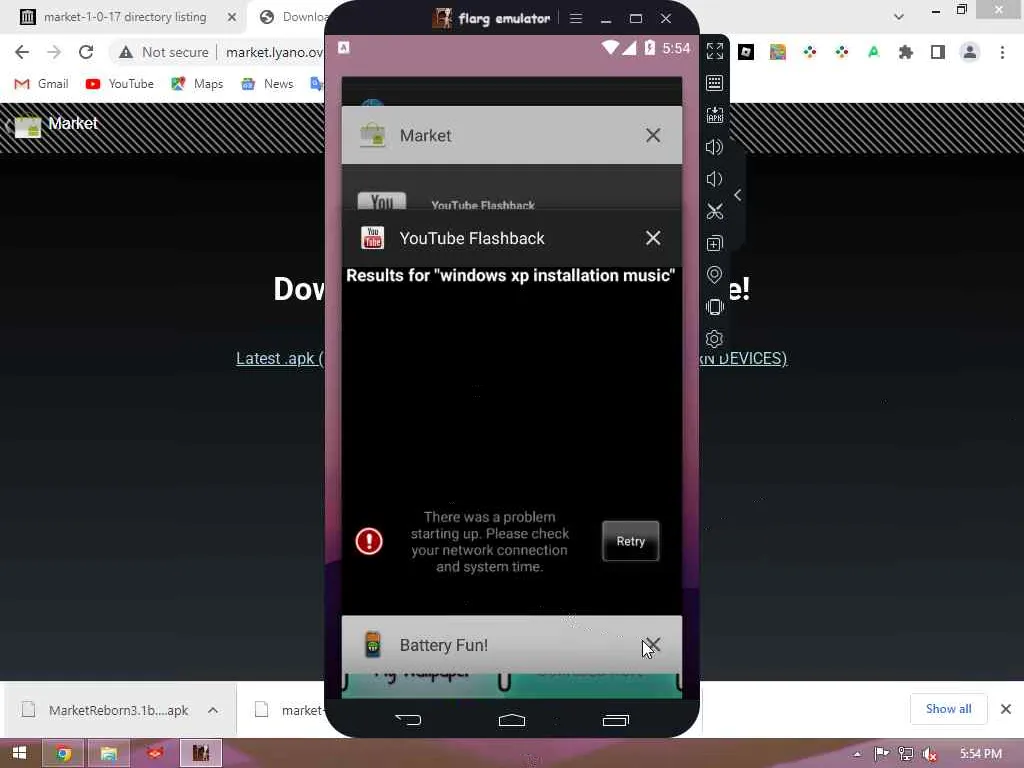Click the Not secure site warning
1024x768 pixels.
pos(164,52)
